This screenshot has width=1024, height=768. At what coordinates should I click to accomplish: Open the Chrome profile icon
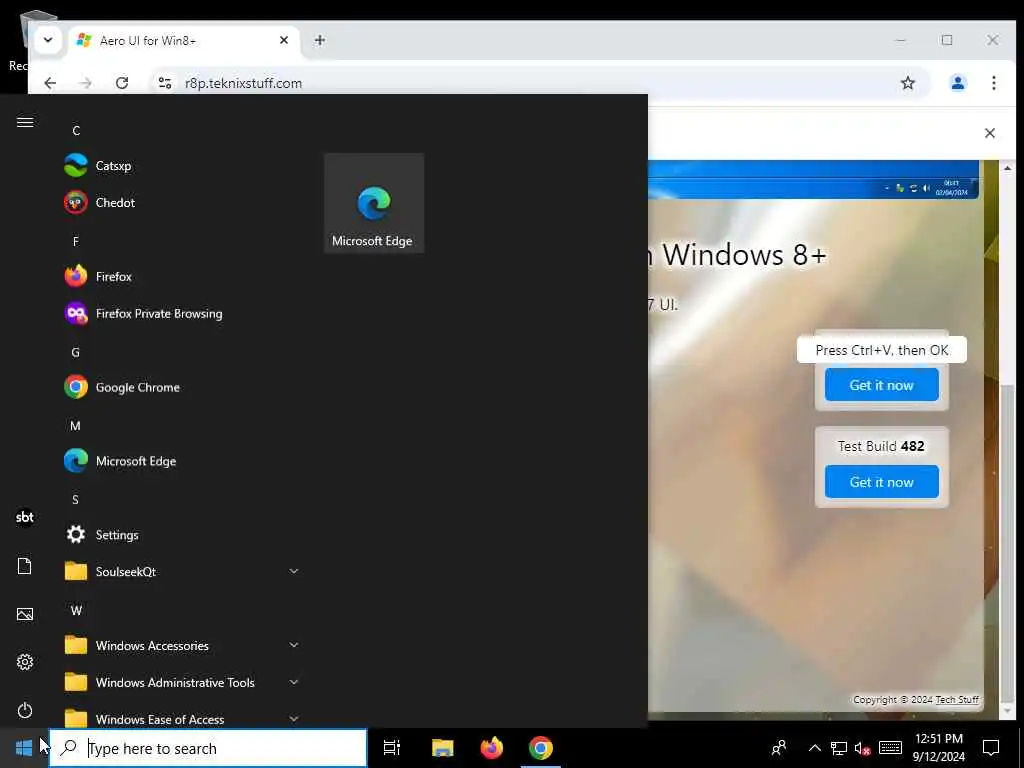point(957,83)
